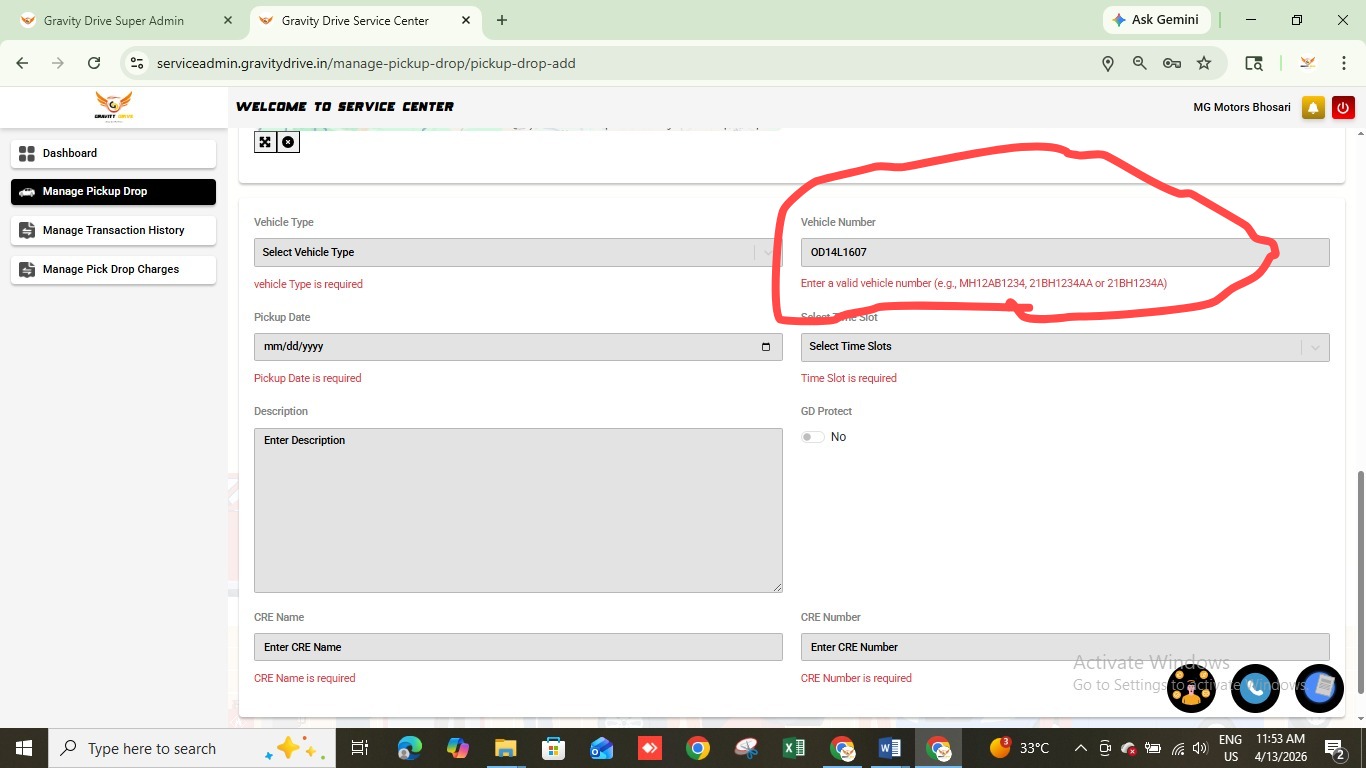Open Excel from the Windows taskbar
The image size is (1366, 768).
793,748
